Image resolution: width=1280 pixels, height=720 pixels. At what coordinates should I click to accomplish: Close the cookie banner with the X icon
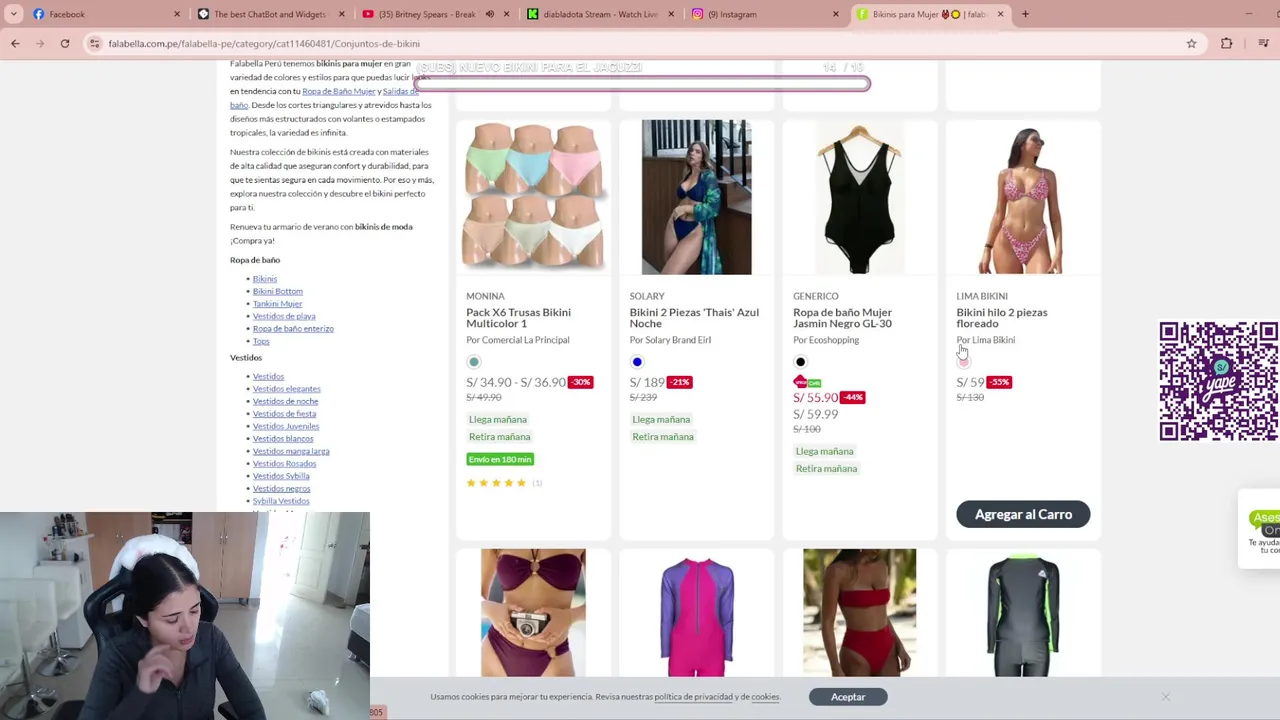pyautogui.click(x=1166, y=697)
